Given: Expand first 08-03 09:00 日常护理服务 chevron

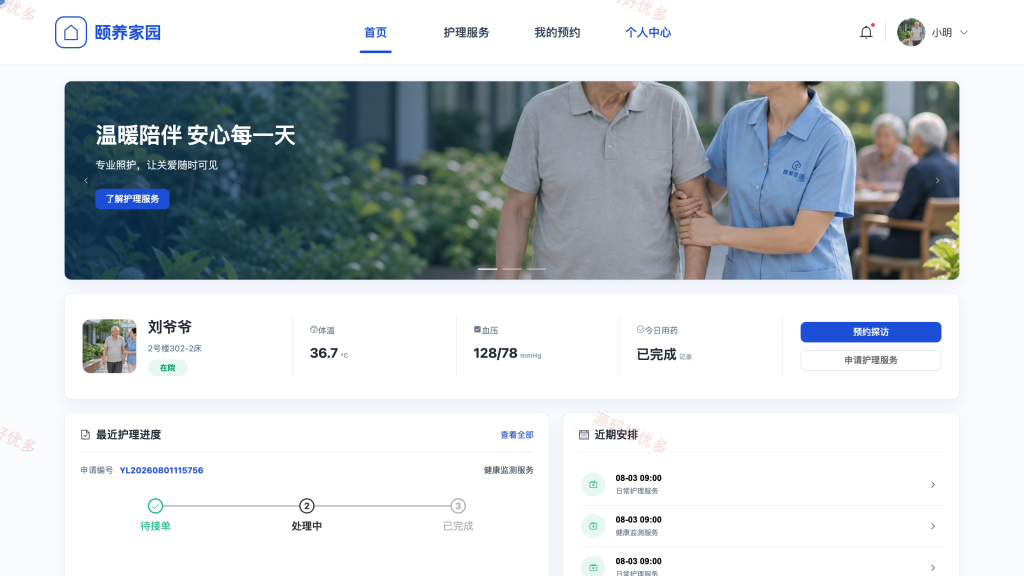Looking at the screenshot, I should coord(933,485).
